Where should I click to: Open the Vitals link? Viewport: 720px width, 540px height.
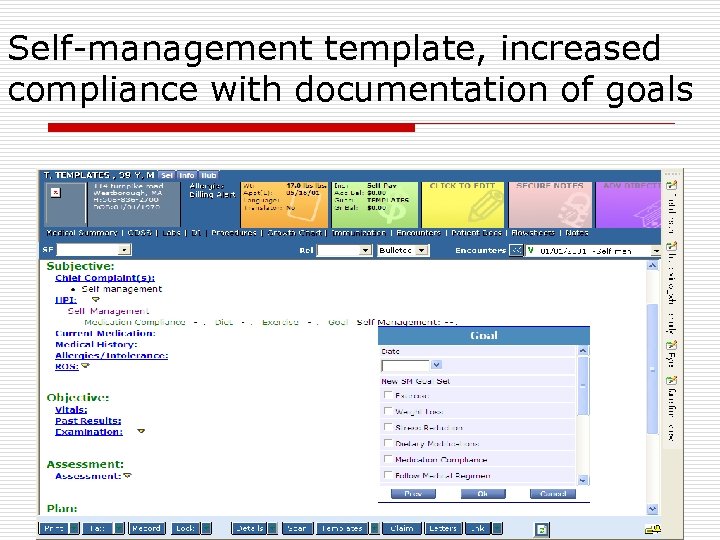pyautogui.click(x=71, y=410)
